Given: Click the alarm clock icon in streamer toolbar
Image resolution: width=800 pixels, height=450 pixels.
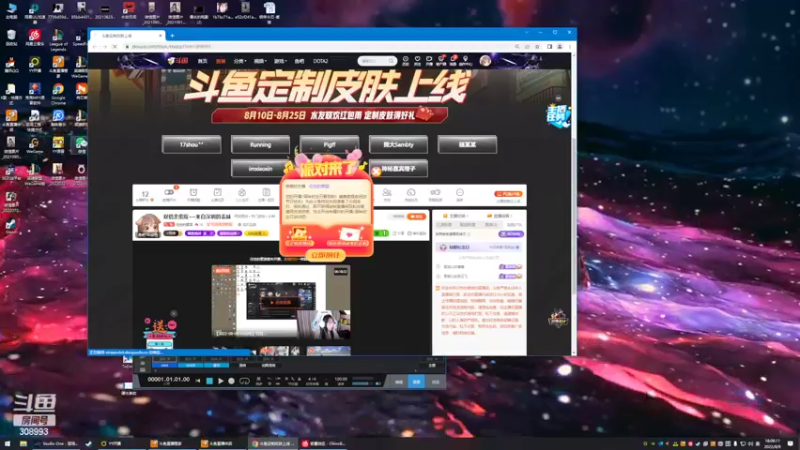Looking at the screenshot, I should tap(193, 194).
